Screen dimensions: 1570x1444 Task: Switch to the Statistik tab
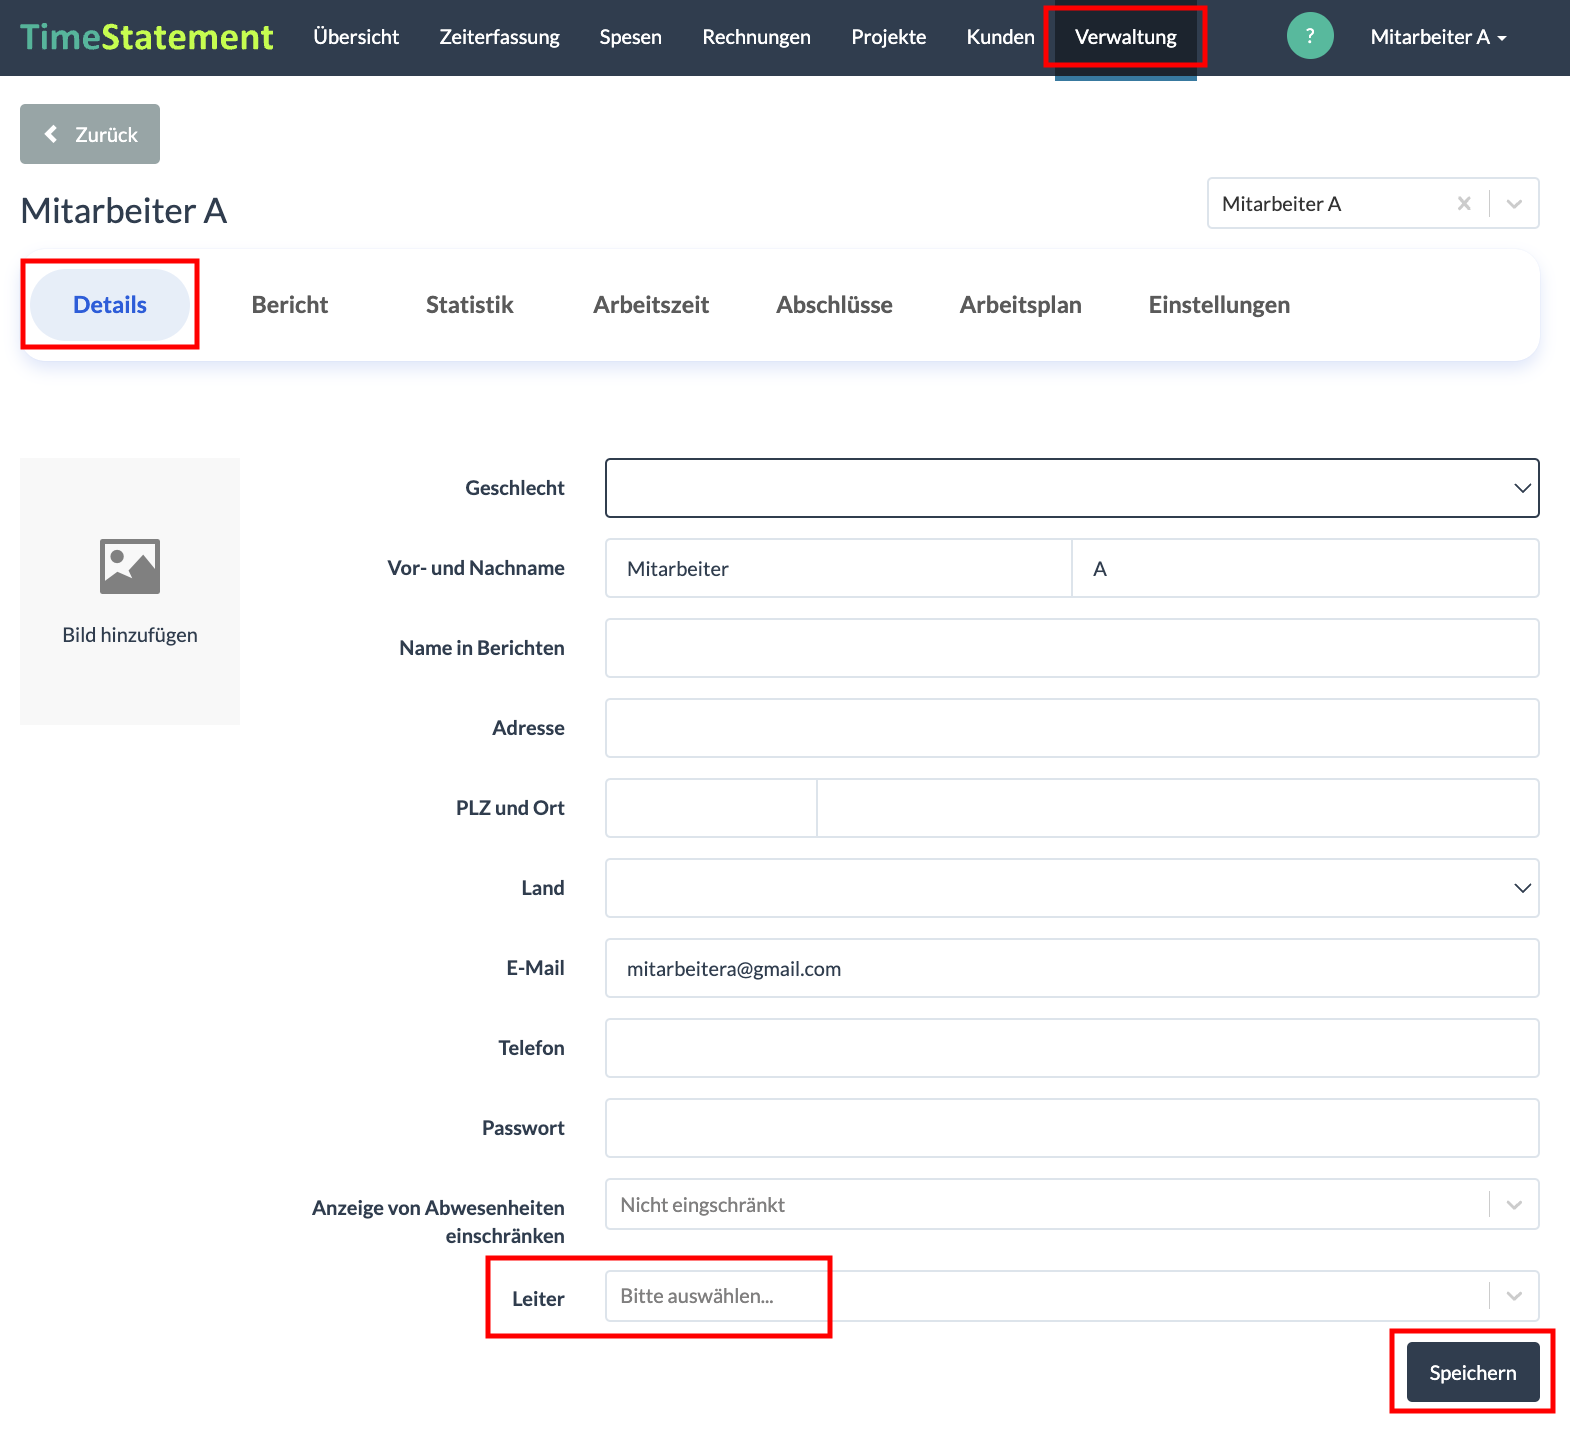[x=470, y=304]
